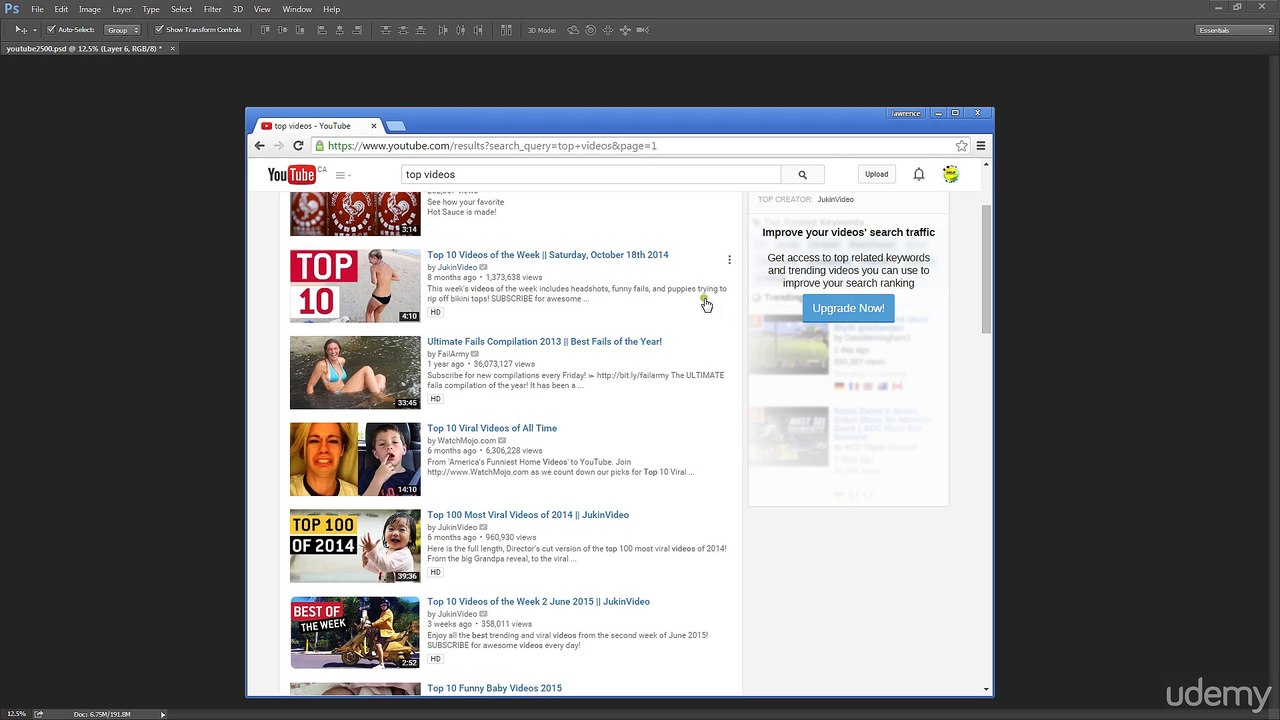
Task: Expand the Essentials workspace dropdown
Action: [1236, 30]
